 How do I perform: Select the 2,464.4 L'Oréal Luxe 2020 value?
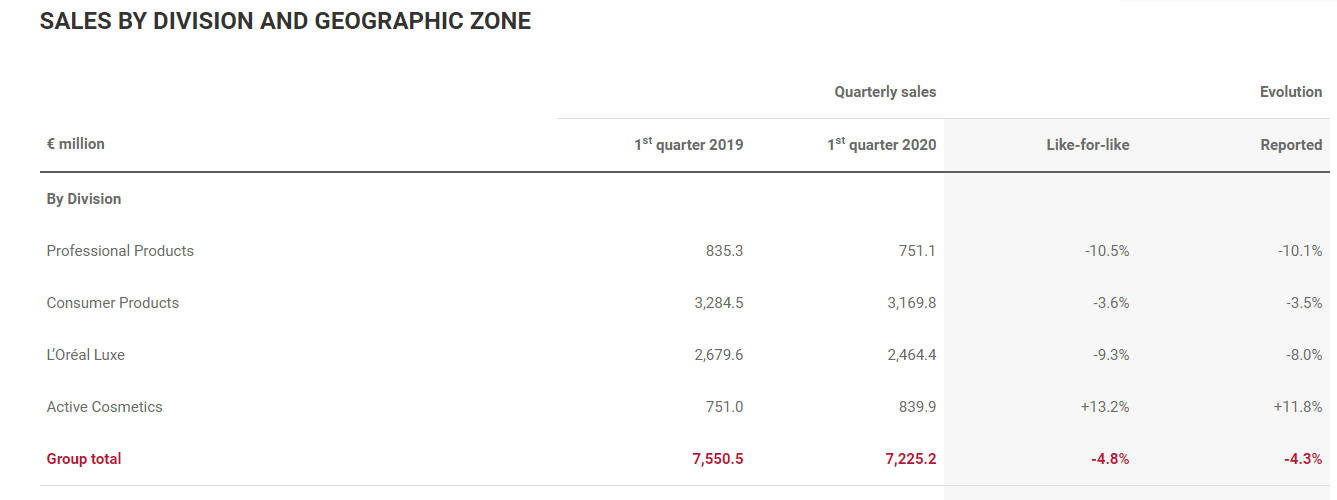pos(911,355)
